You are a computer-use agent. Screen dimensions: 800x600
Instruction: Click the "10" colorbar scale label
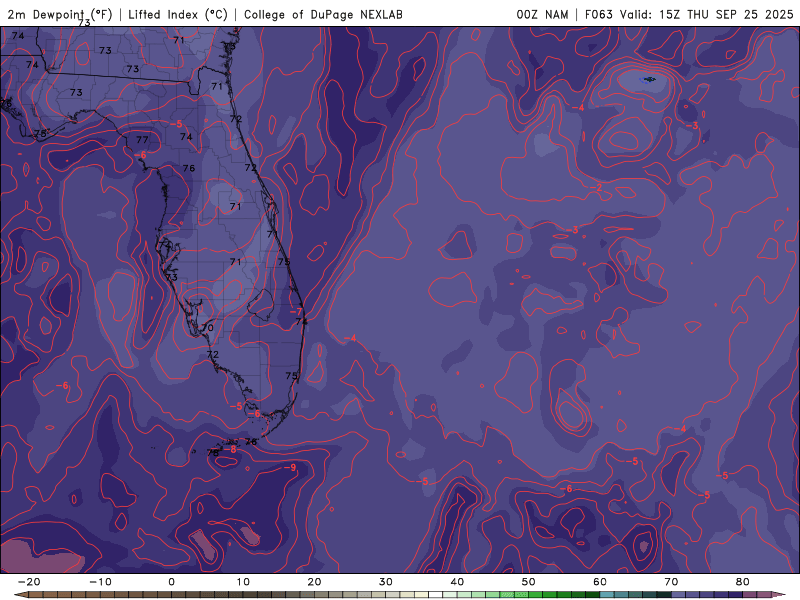tap(243, 582)
